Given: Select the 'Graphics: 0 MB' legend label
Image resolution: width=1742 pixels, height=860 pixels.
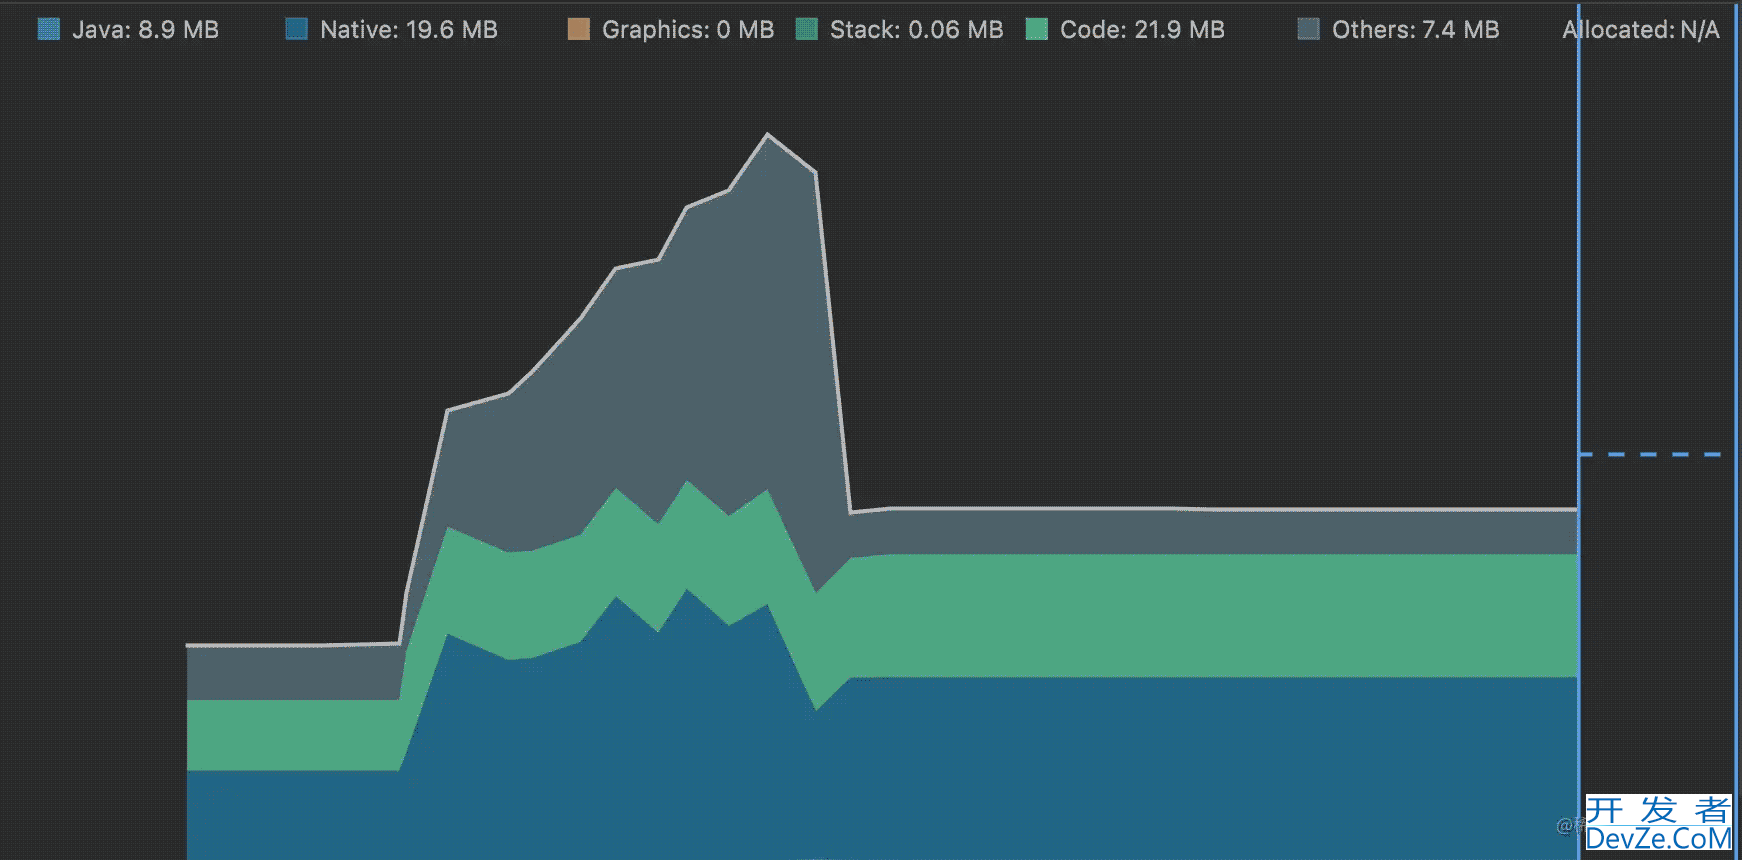Looking at the screenshot, I should (x=688, y=30).
